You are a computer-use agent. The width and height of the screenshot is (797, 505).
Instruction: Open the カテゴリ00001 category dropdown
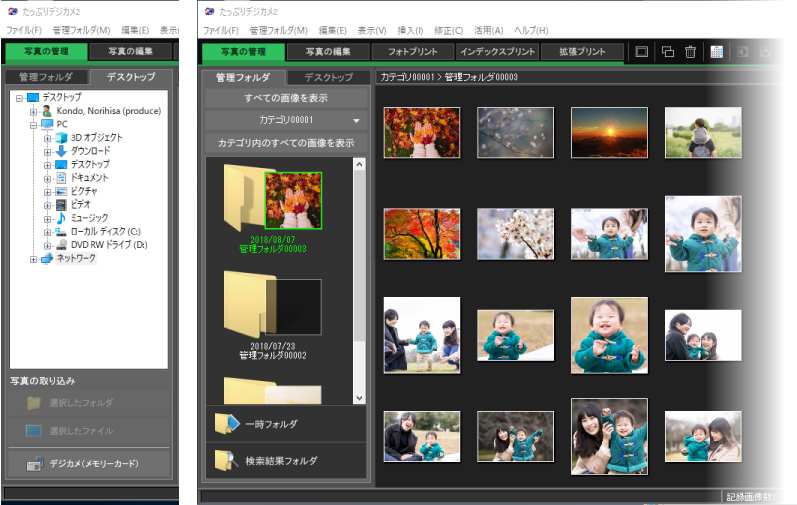(x=285, y=121)
